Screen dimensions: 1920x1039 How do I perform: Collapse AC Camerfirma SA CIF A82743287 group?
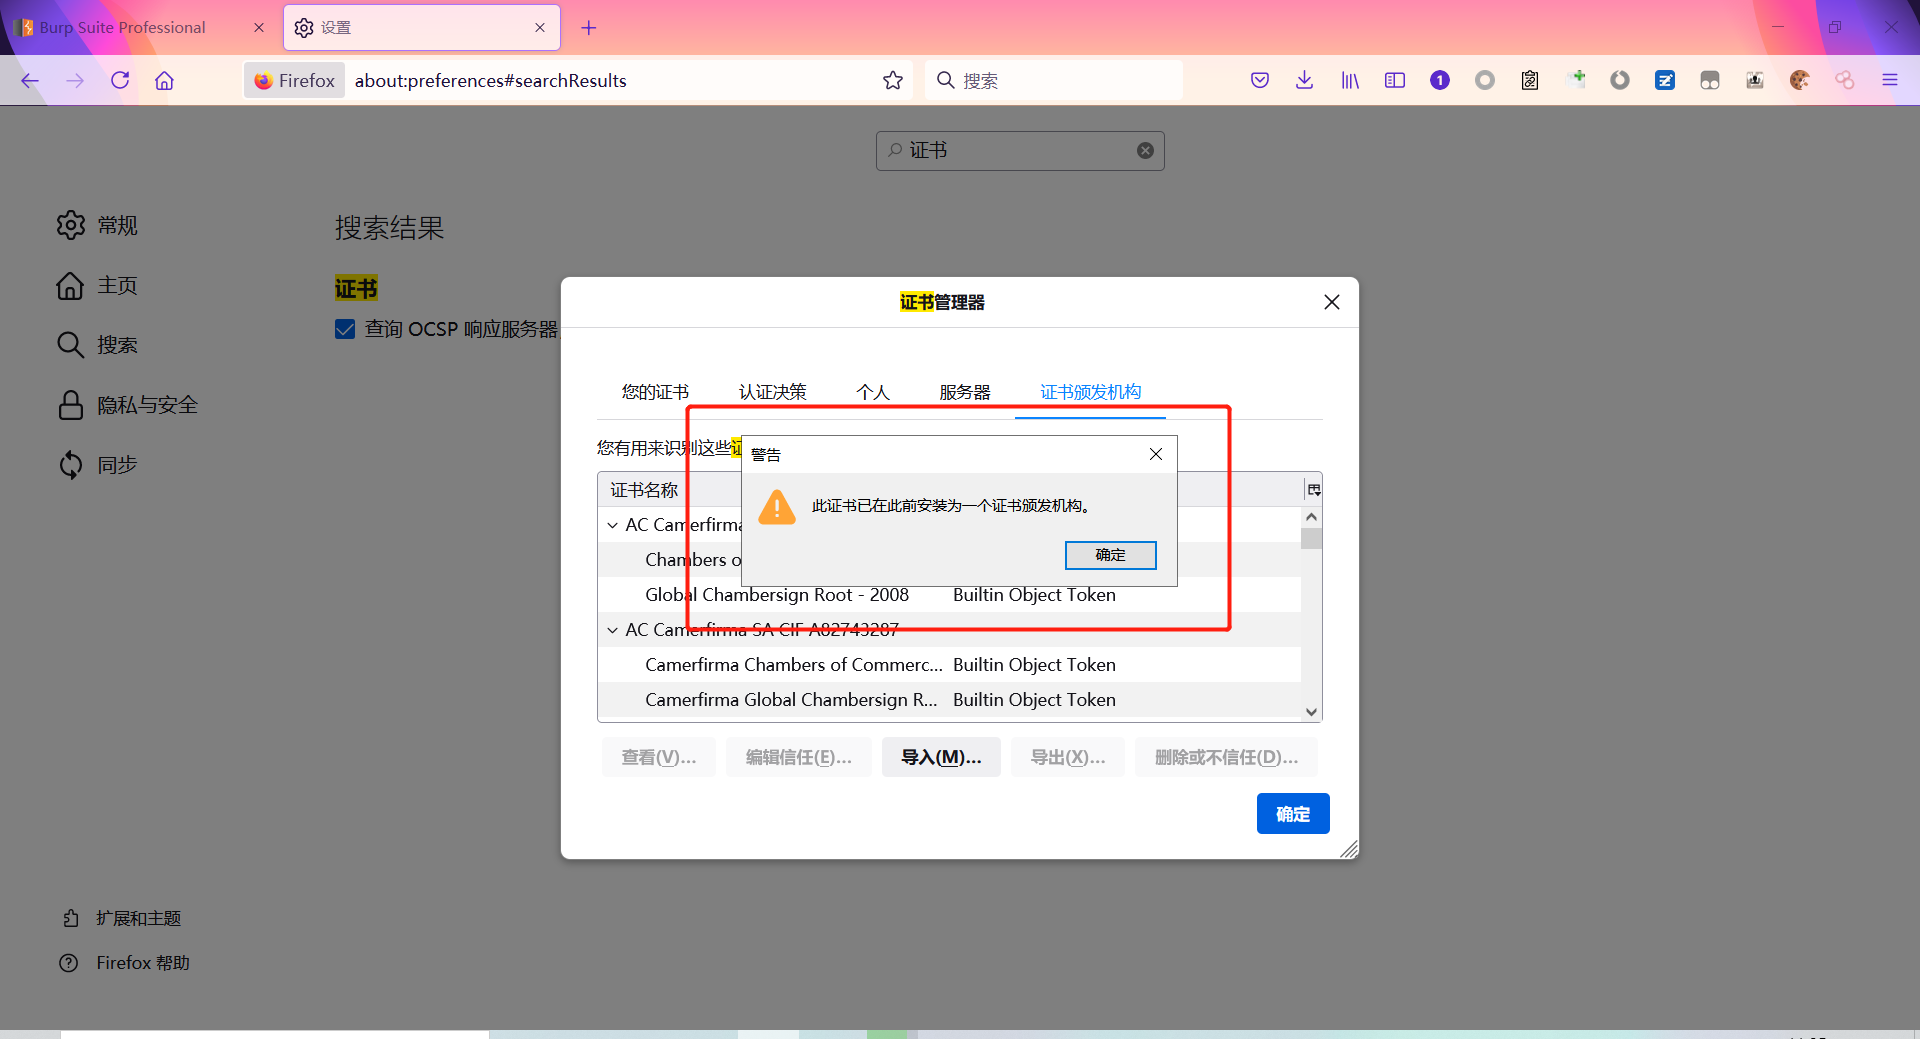coord(612,630)
